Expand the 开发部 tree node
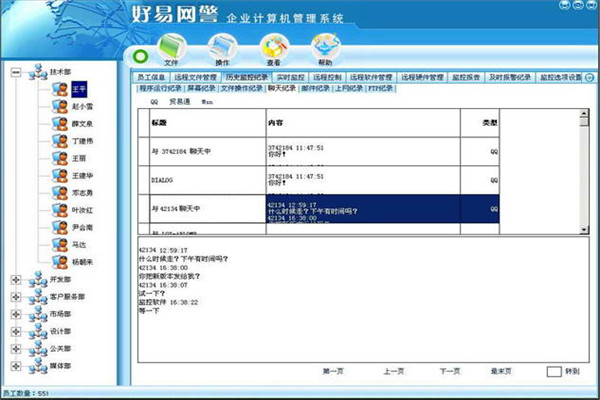This screenshot has height=400, width=600. (16, 280)
